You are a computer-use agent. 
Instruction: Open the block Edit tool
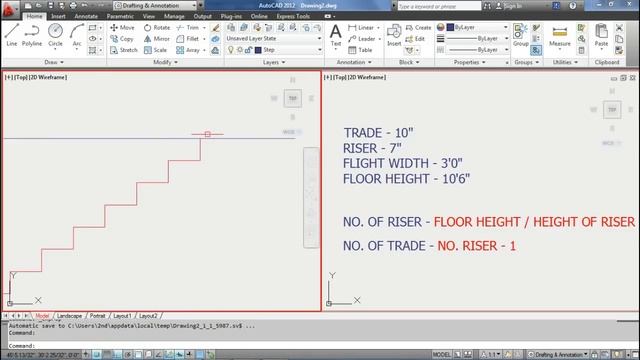point(415,39)
